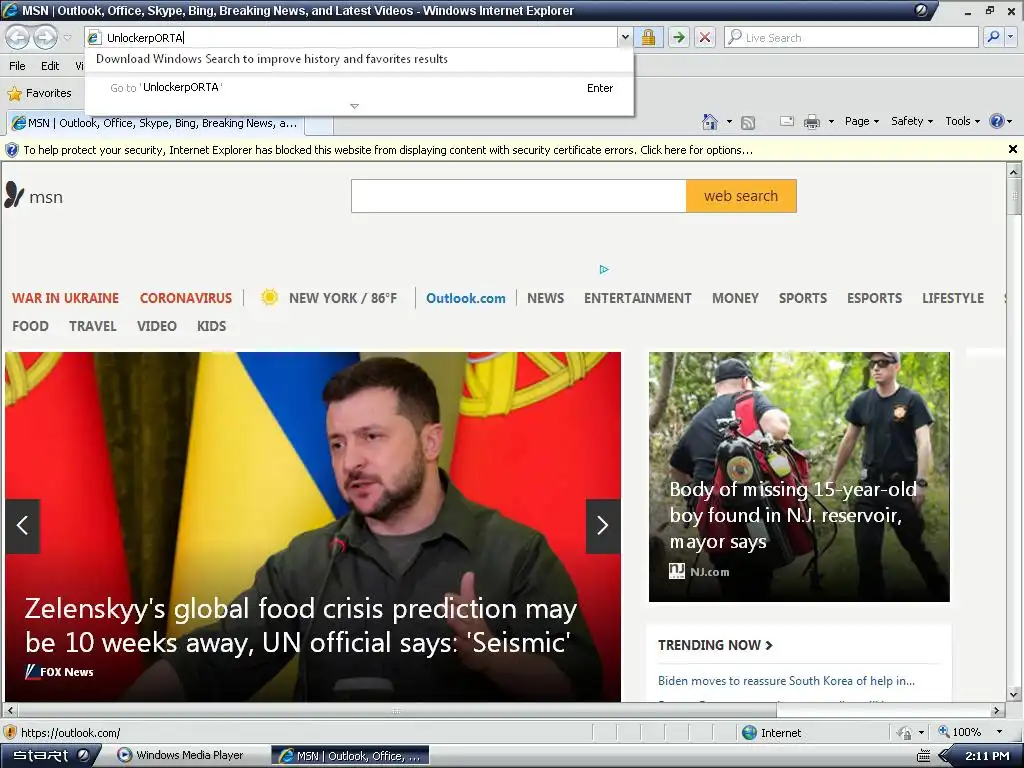Image resolution: width=1024 pixels, height=768 pixels.
Task: Click the Outlook.com link
Action: coord(466,298)
